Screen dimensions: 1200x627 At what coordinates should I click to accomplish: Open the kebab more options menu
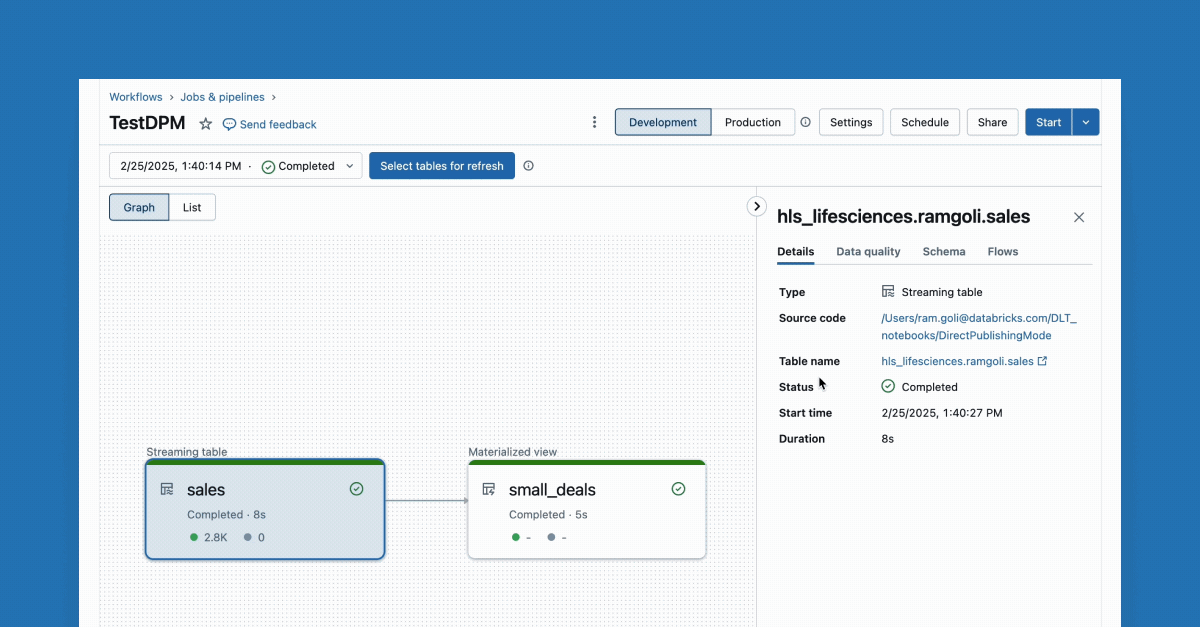click(x=594, y=122)
